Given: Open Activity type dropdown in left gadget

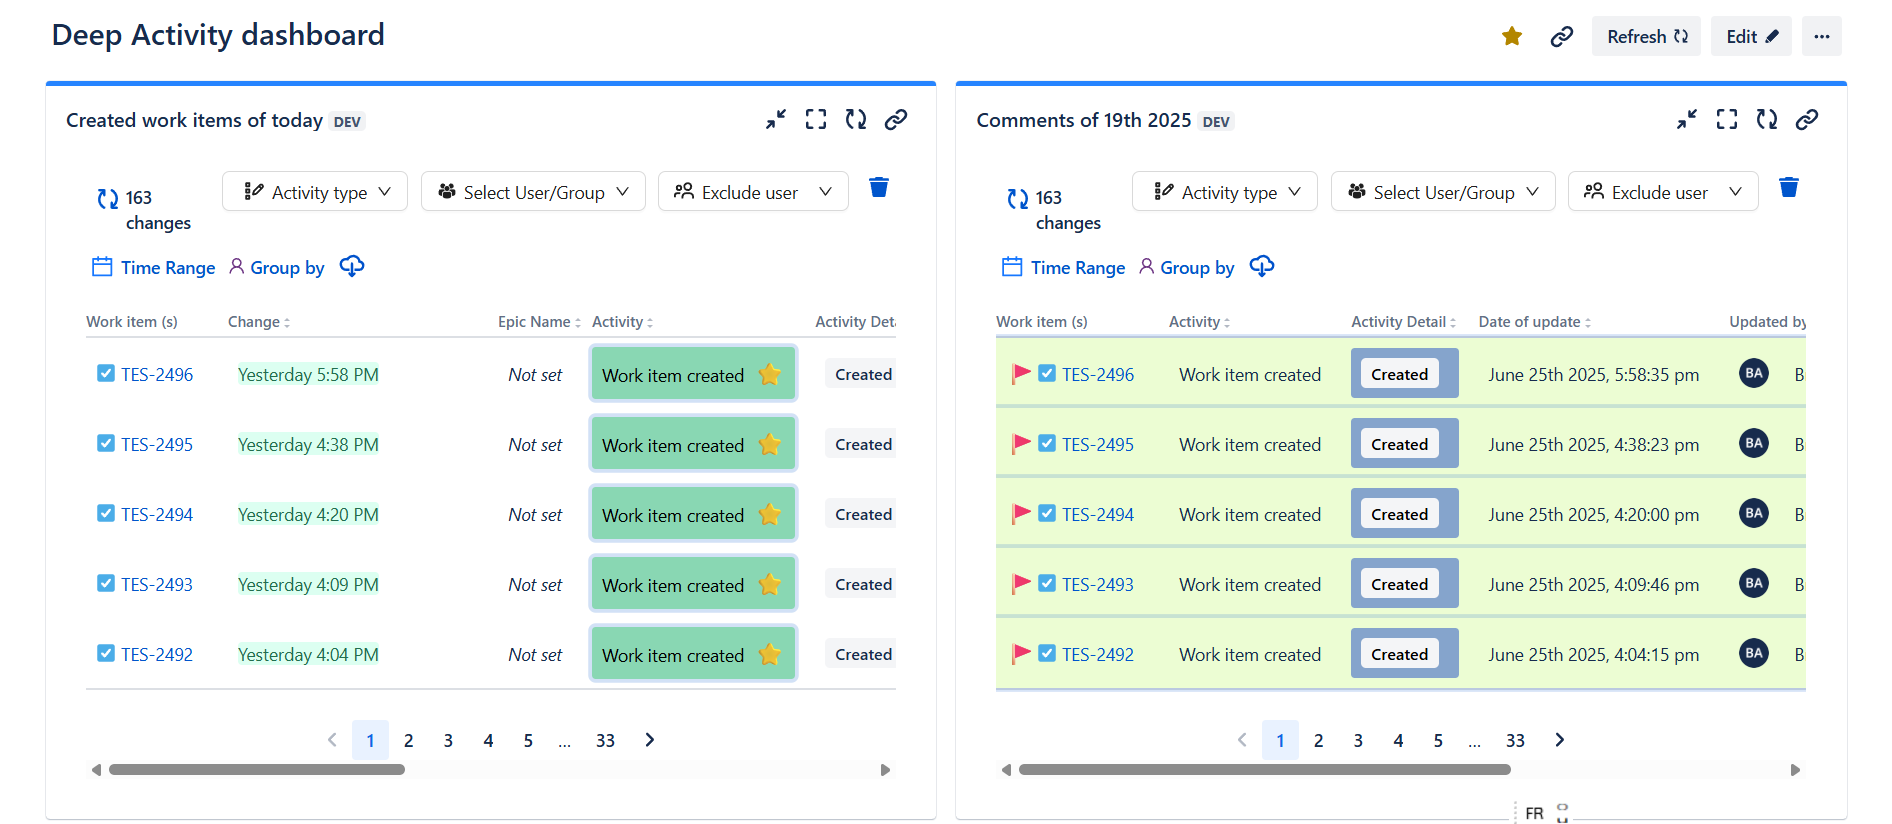Looking at the screenshot, I should pyautogui.click(x=315, y=192).
